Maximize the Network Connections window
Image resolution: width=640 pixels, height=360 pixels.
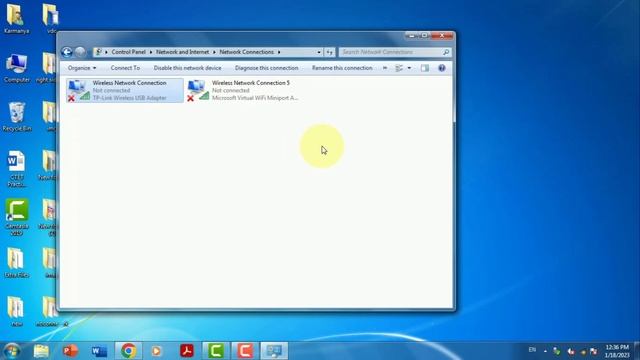[x=424, y=36]
